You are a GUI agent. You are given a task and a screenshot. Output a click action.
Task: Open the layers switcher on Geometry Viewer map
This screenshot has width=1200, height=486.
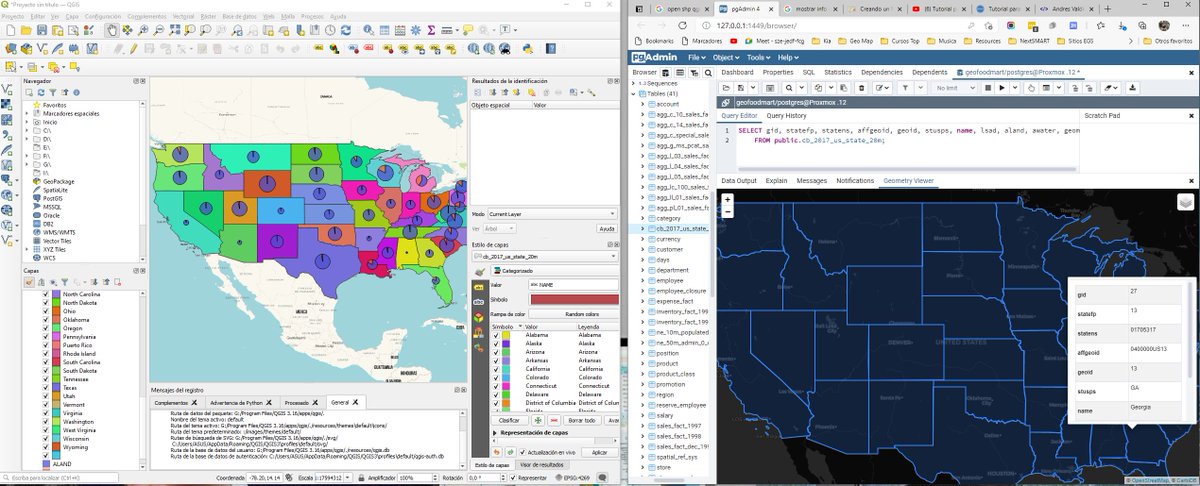[x=1185, y=201]
